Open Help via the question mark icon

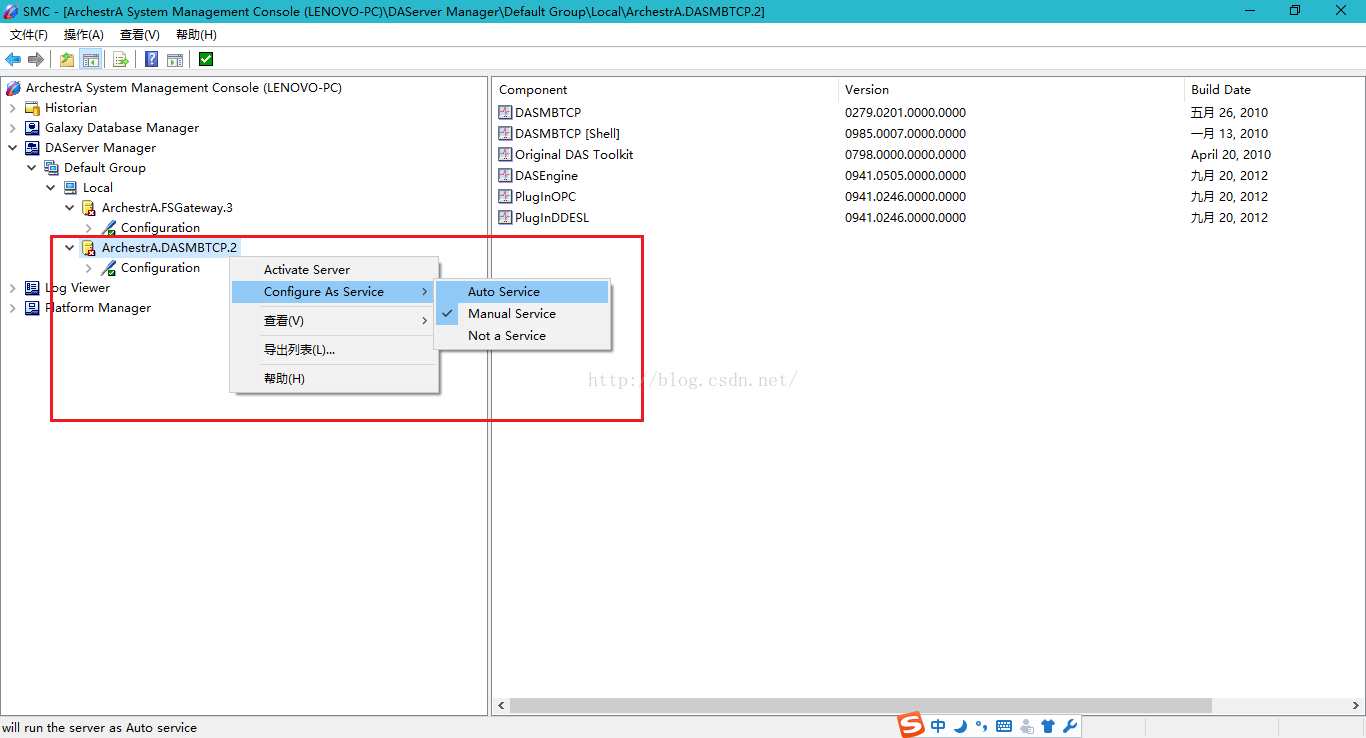click(151, 59)
